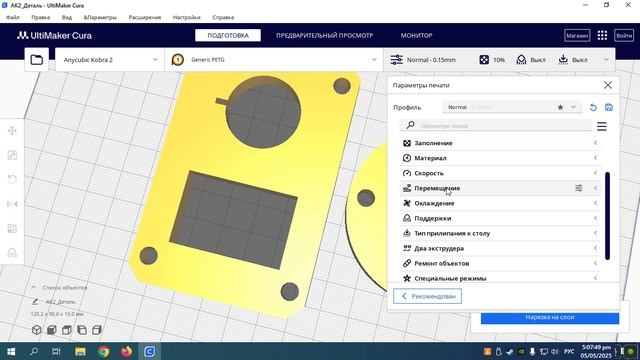Click the infill 10% icon in settings bar
The width and height of the screenshot is (640, 360).
[484, 60]
